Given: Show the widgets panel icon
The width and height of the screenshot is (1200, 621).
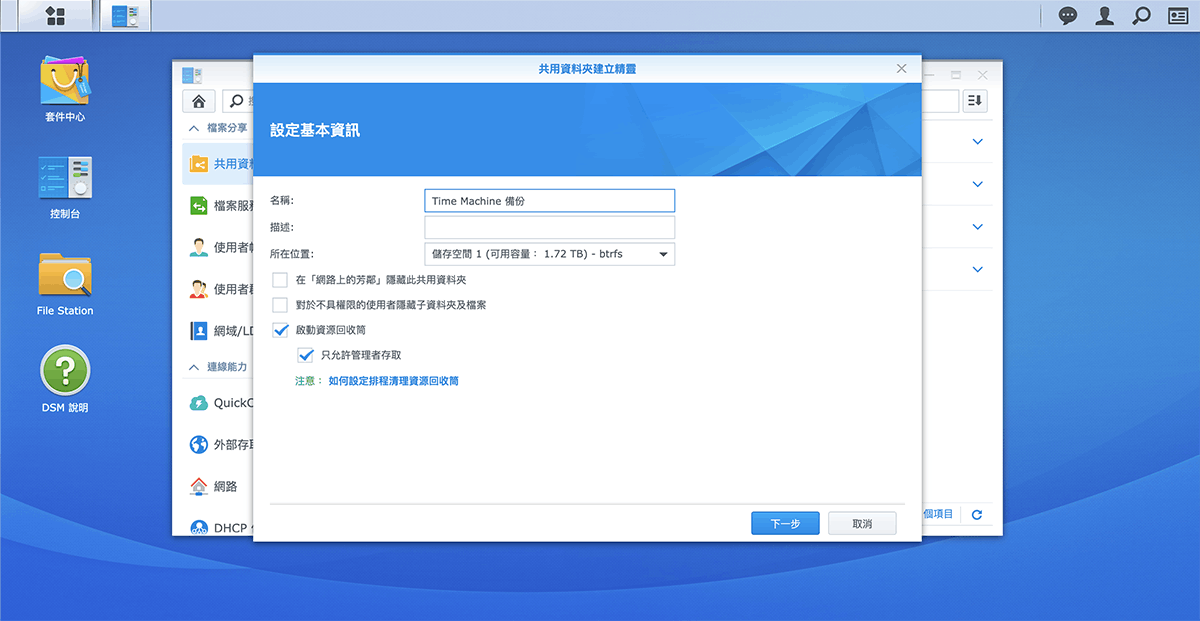Looking at the screenshot, I should point(1176,15).
